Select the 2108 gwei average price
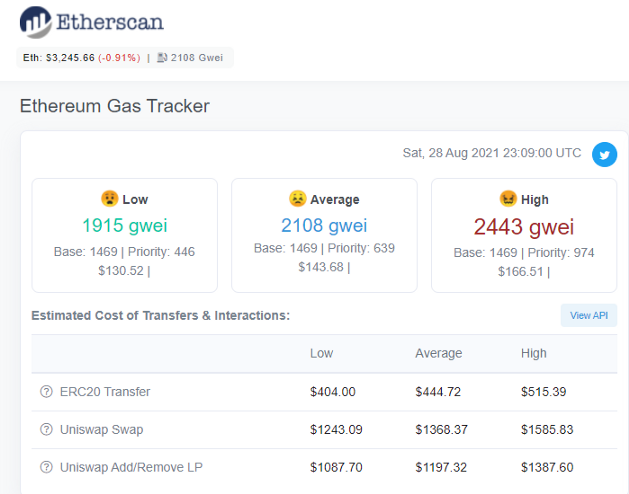The width and height of the screenshot is (629, 494). click(x=324, y=225)
